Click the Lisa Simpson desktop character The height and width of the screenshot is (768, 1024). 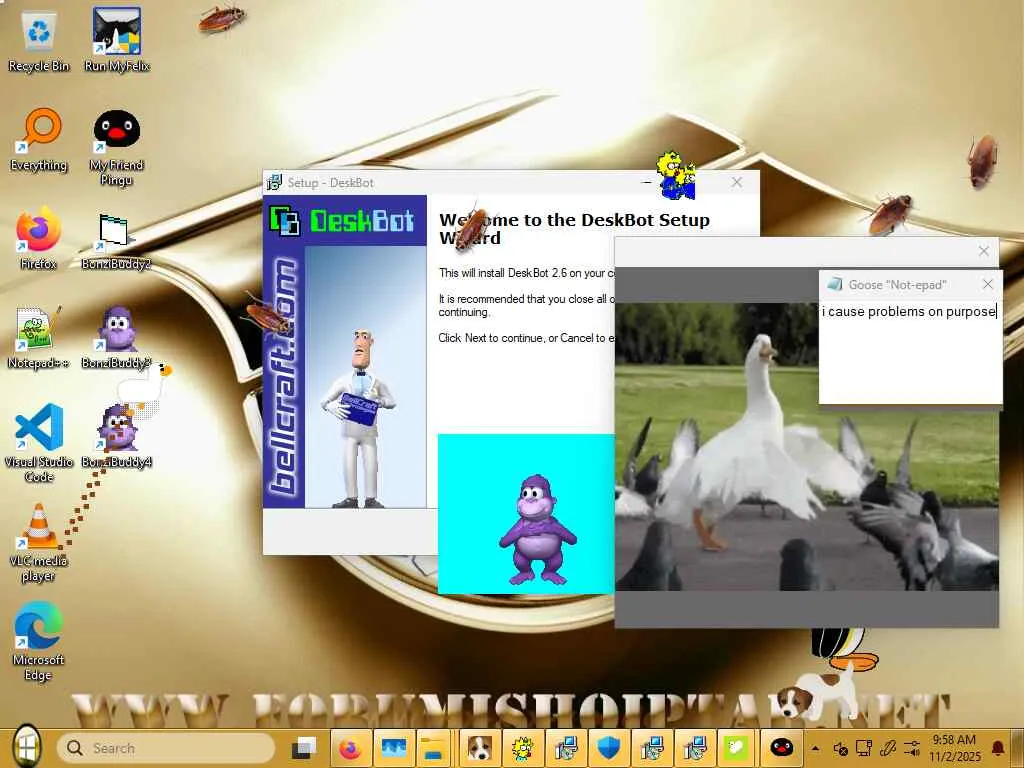click(676, 175)
